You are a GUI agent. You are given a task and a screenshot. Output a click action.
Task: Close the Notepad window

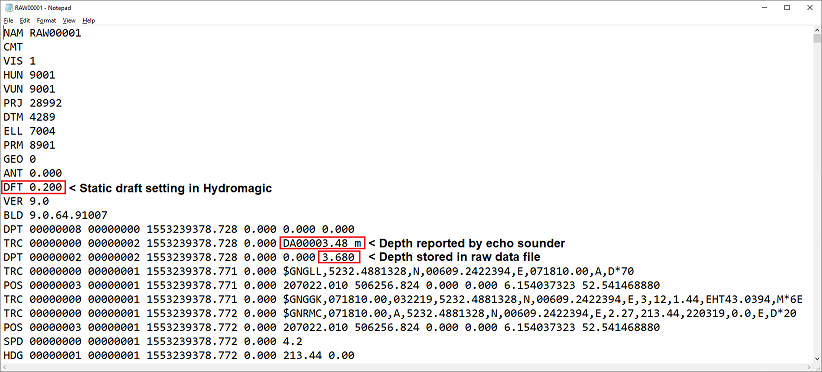810,7
